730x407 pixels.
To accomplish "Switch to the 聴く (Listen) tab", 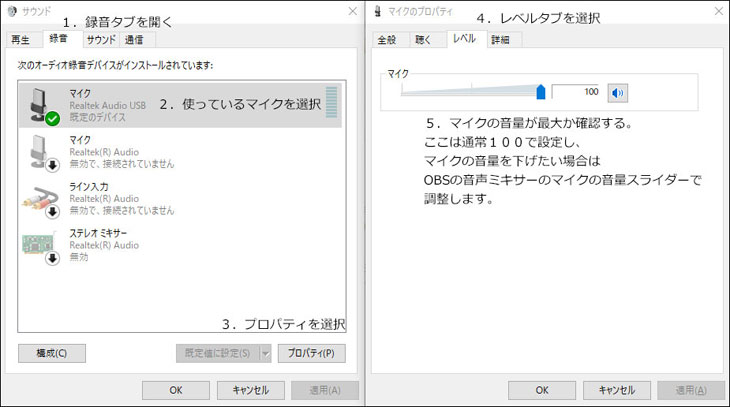I will pyautogui.click(x=424, y=40).
